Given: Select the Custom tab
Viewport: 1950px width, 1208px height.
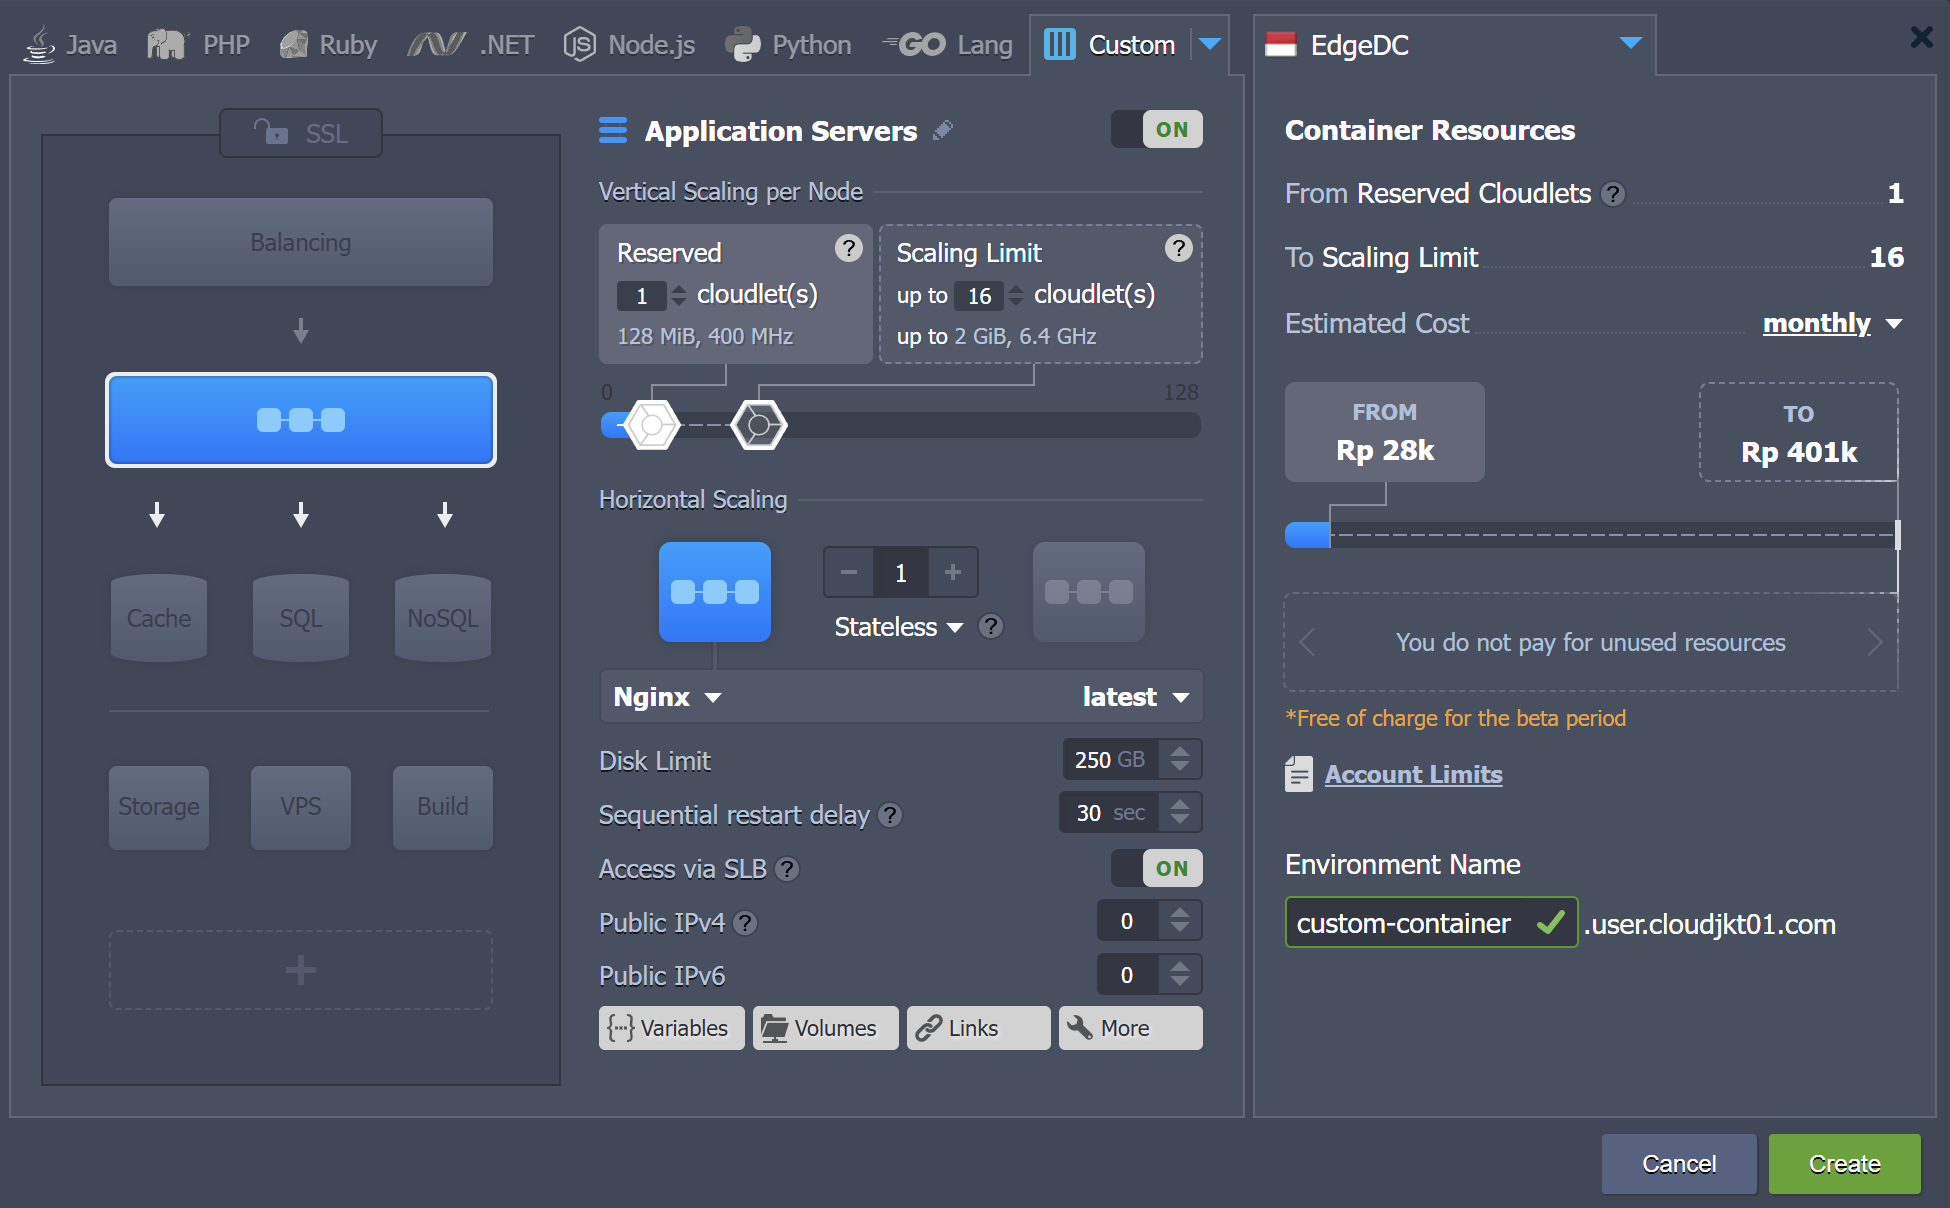Looking at the screenshot, I should [1110, 45].
